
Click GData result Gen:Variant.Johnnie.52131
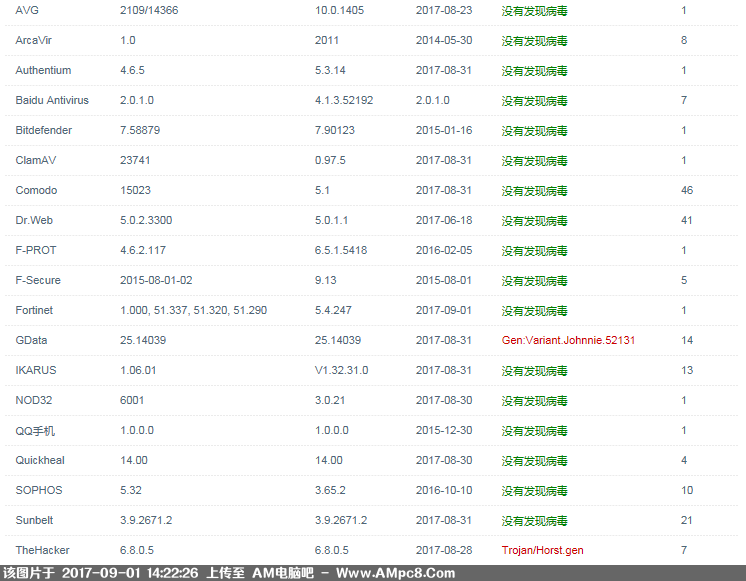pyautogui.click(x=568, y=340)
